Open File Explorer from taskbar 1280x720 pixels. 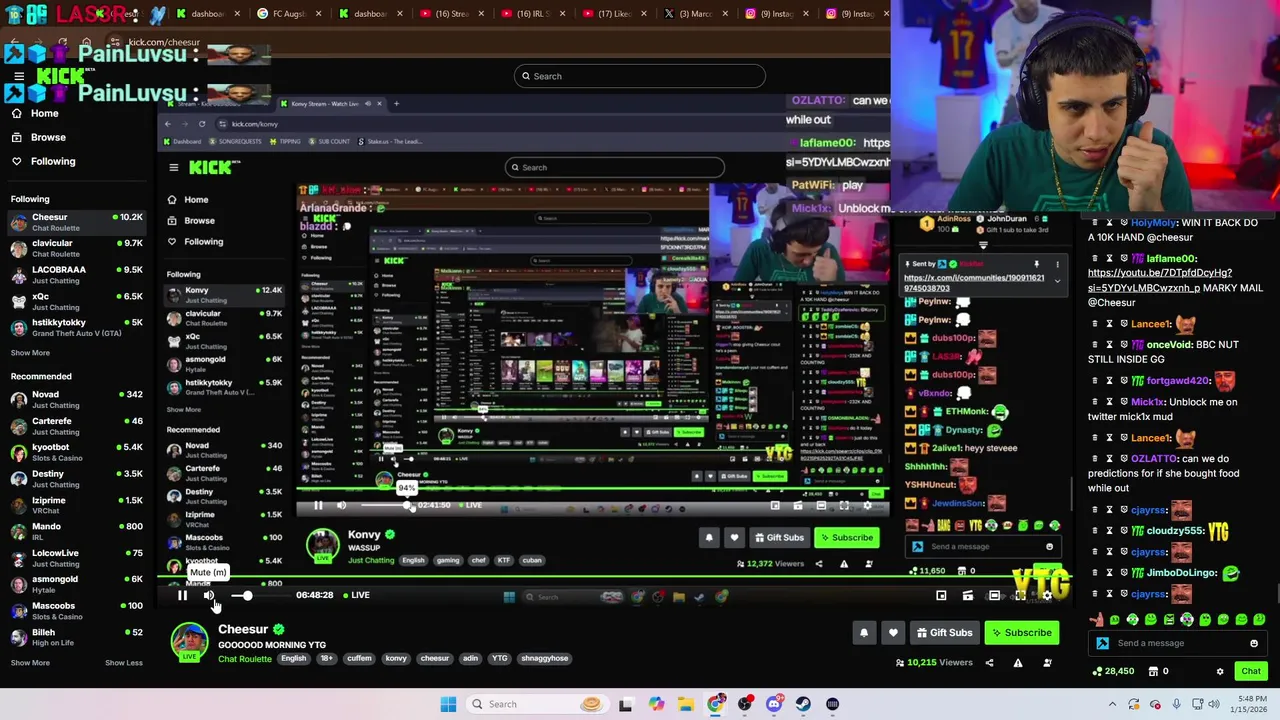coord(686,704)
